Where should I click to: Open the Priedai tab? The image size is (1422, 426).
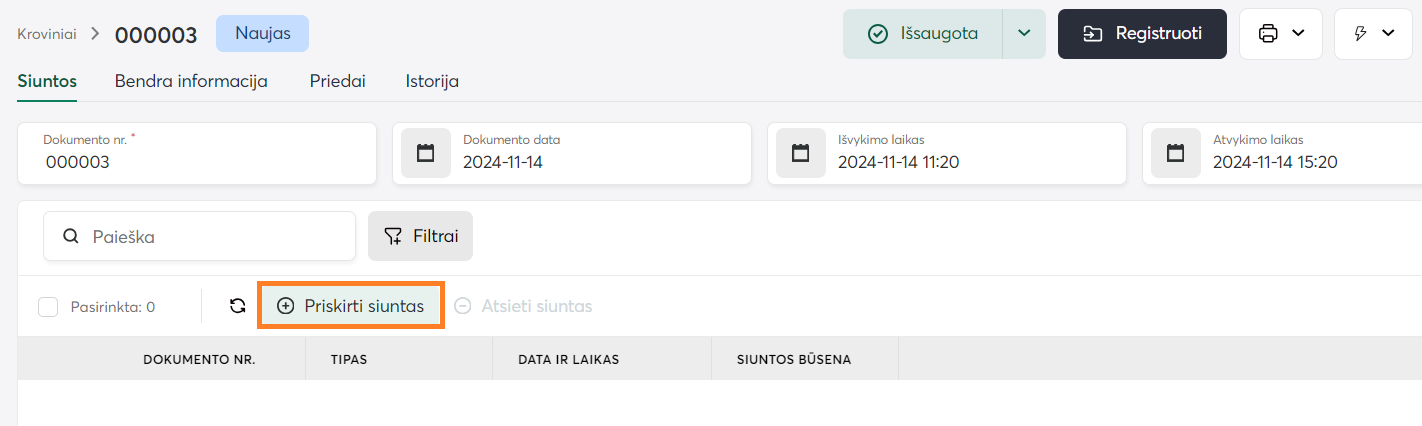337,82
